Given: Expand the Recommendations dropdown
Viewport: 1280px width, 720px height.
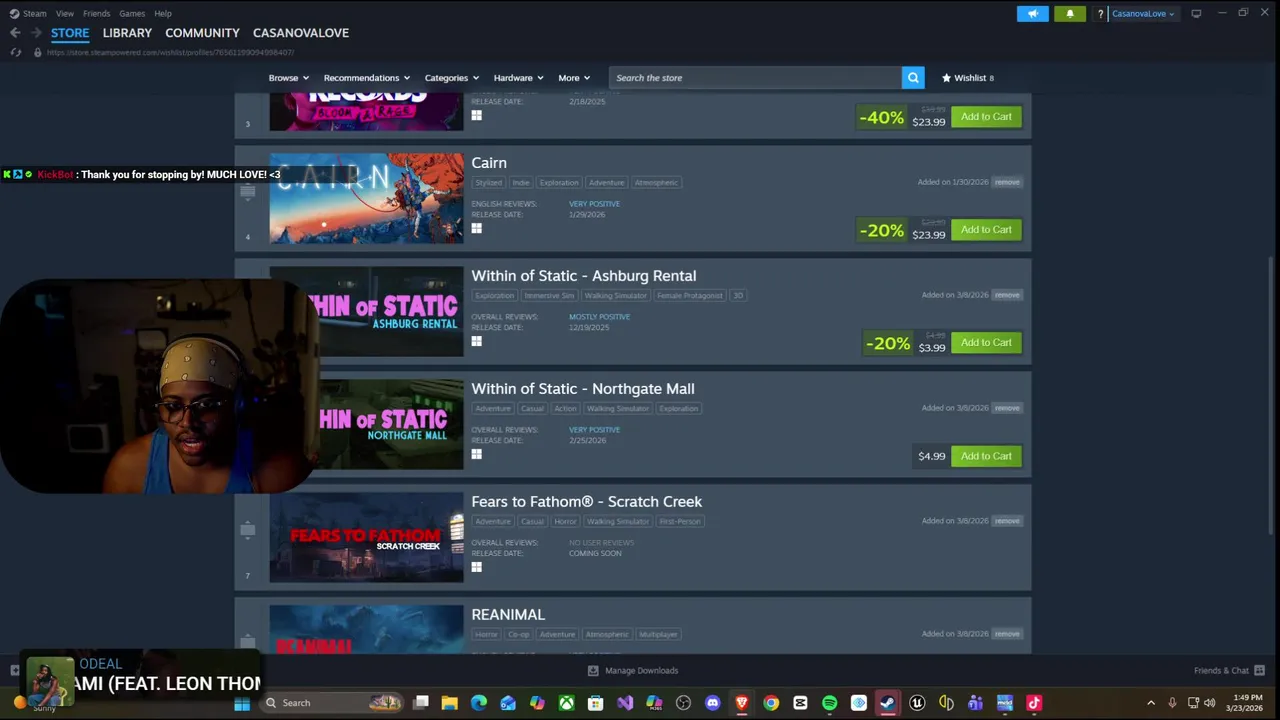Looking at the screenshot, I should (x=367, y=78).
